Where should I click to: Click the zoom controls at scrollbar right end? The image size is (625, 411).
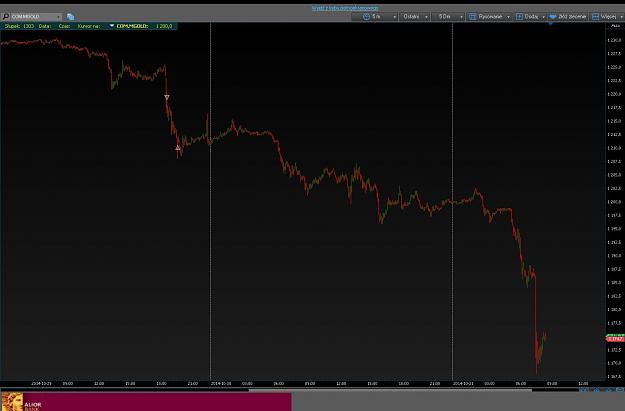(601, 390)
